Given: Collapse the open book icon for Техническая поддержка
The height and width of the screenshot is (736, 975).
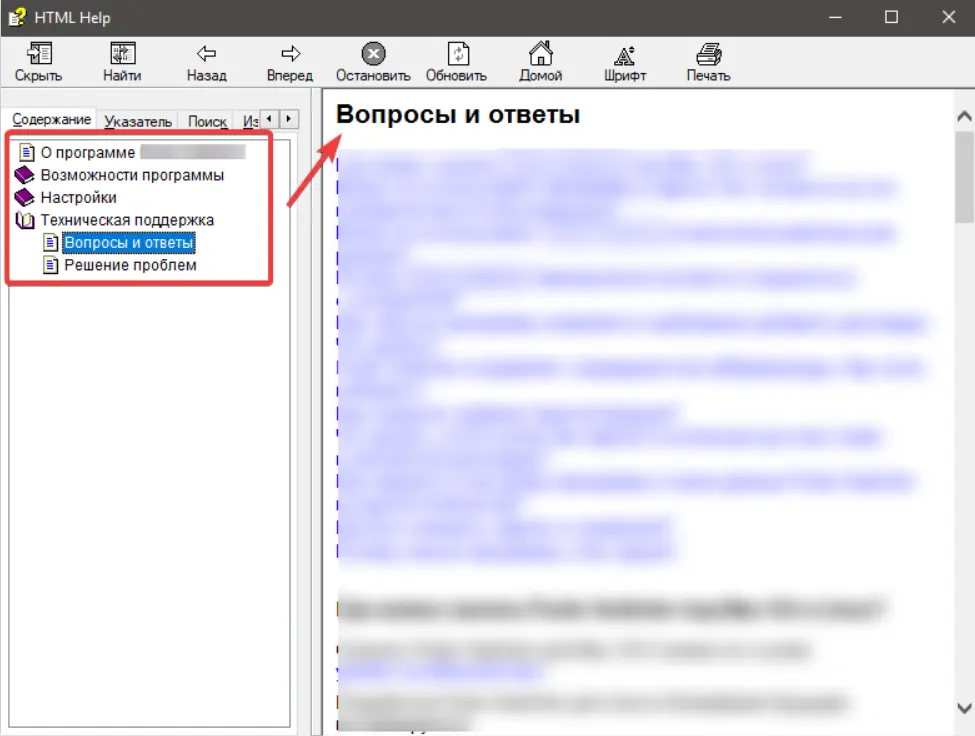Looking at the screenshot, I should pos(25,220).
